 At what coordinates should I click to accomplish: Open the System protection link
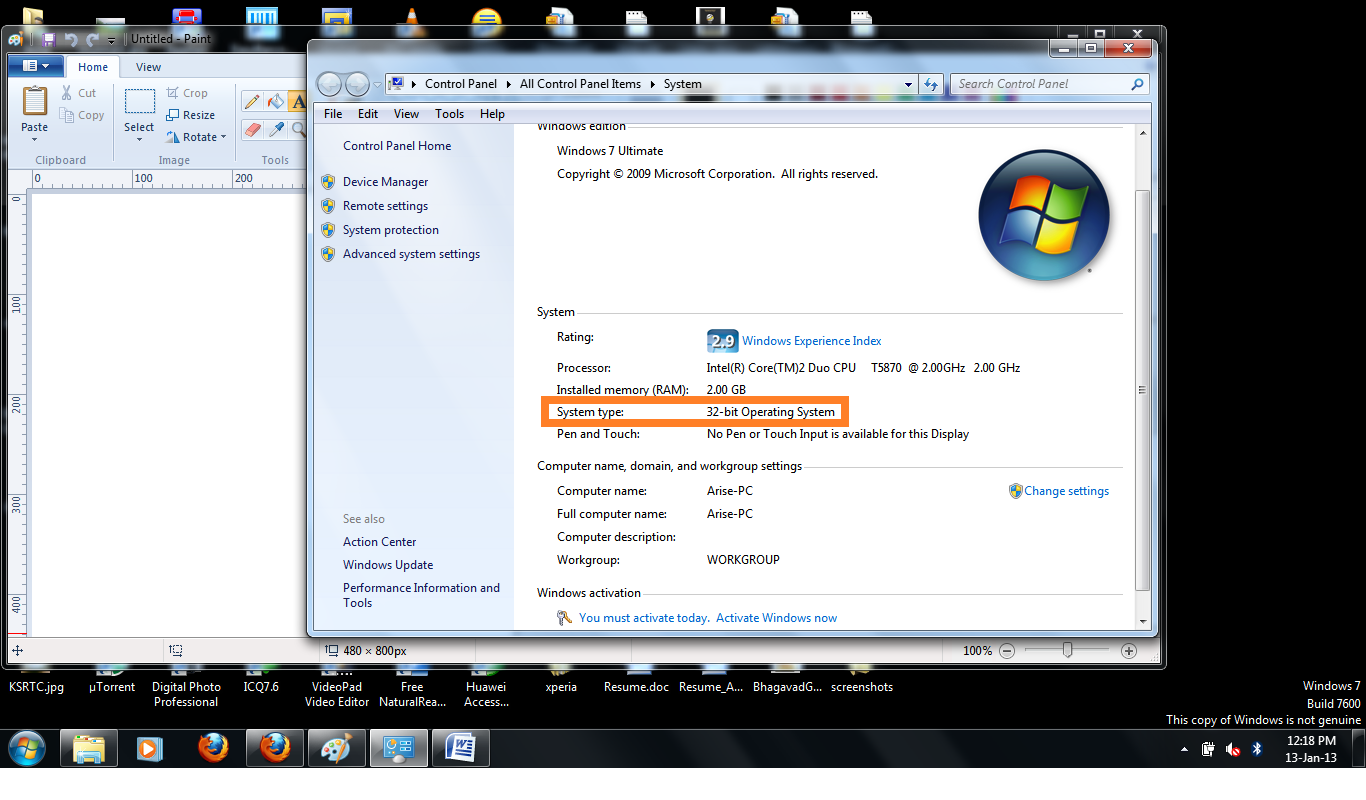pos(390,230)
